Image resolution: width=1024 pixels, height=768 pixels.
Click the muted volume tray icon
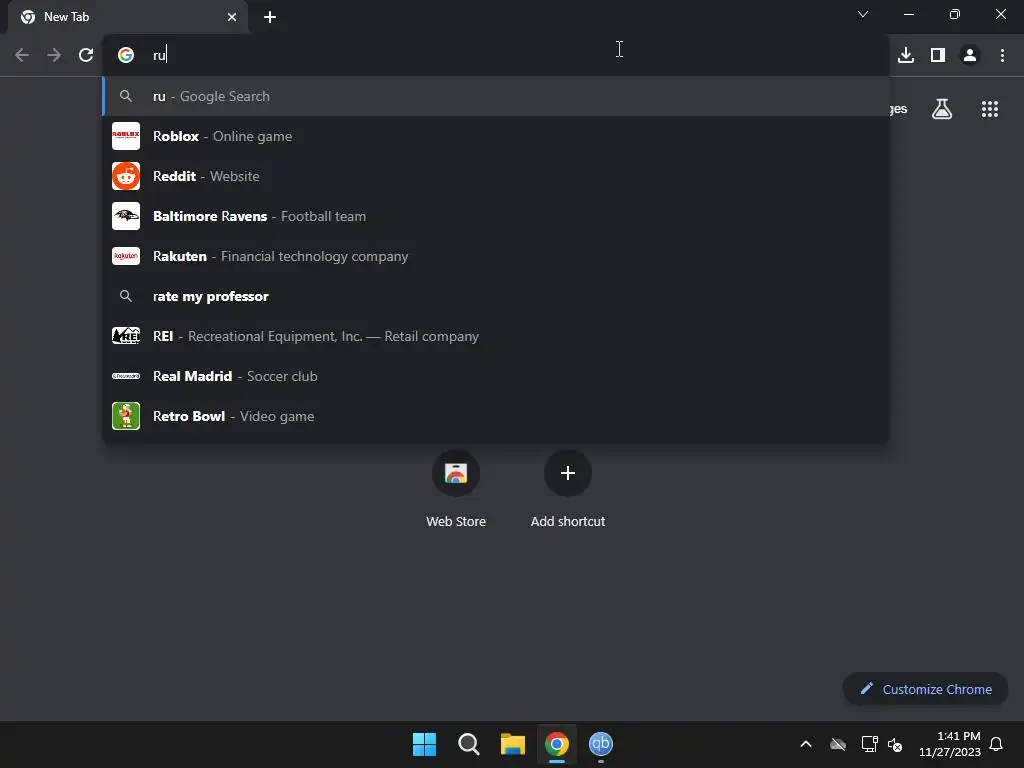click(x=895, y=744)
